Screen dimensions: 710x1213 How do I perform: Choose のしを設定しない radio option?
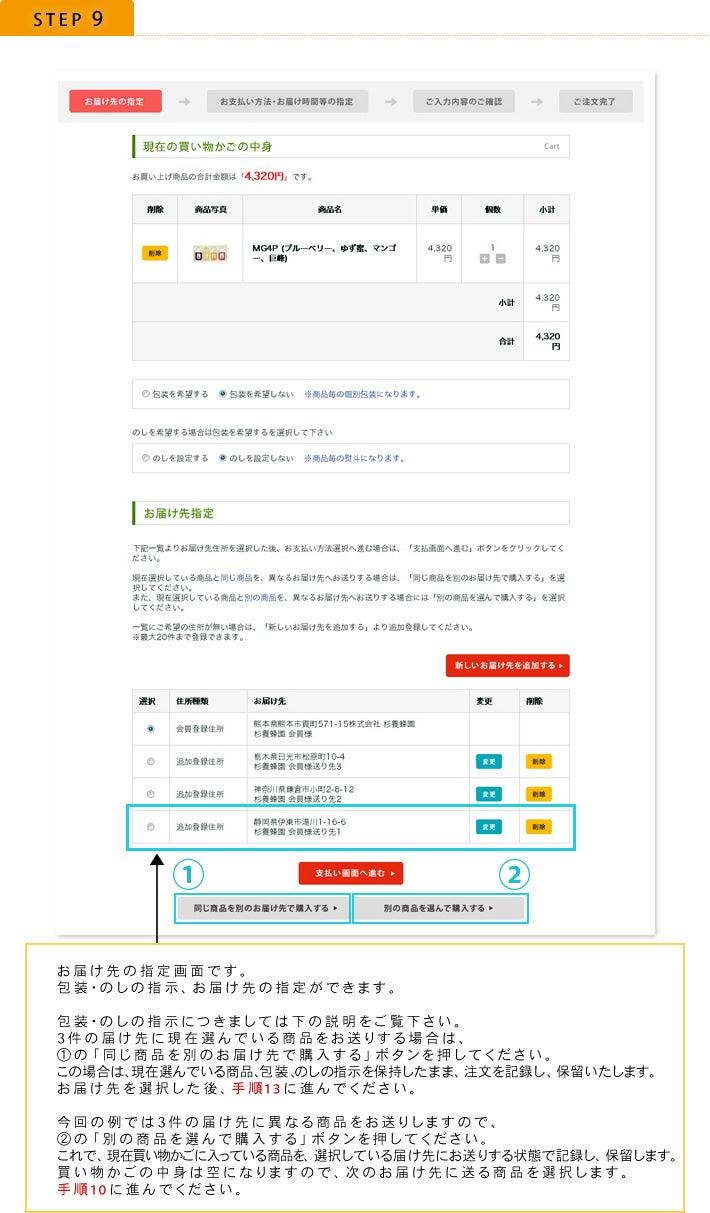pyautogui.click(x=223, y=458)
